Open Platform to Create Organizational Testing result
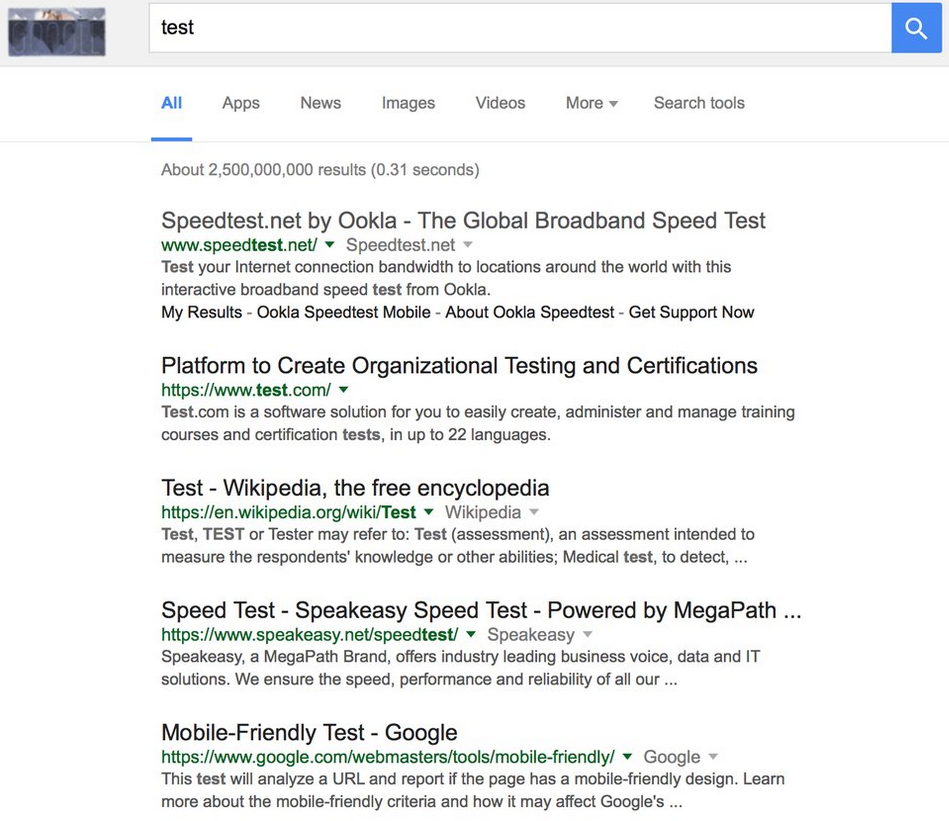949x821 pixels. click(x=459, y=366)
